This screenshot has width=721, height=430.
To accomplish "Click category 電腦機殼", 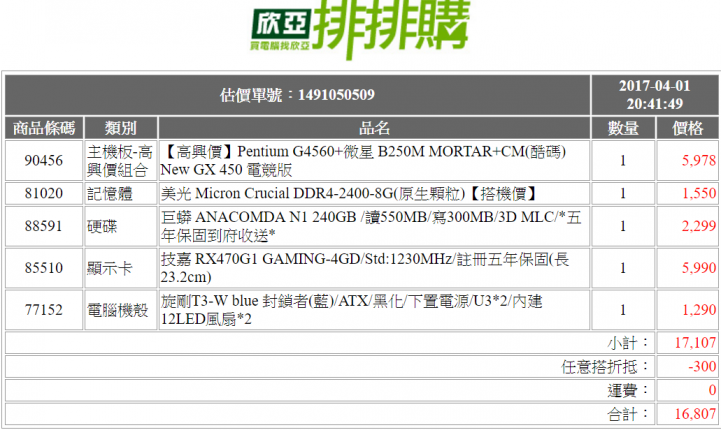I will [x=118, y=310].
